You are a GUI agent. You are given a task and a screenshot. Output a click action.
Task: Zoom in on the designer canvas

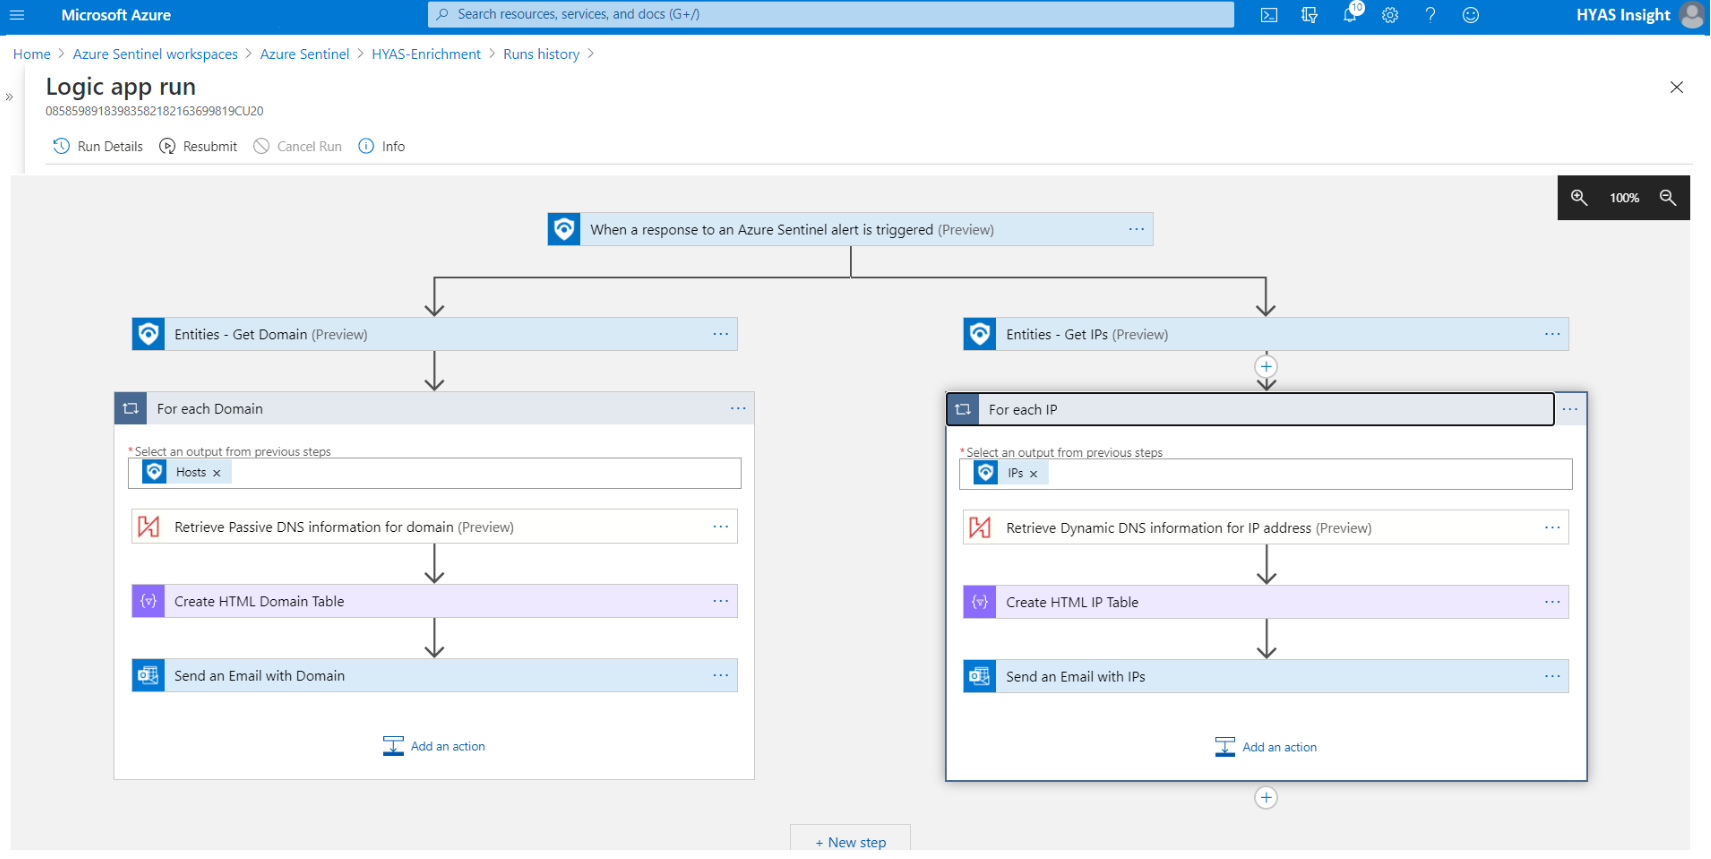click(x=1579, y=198)
